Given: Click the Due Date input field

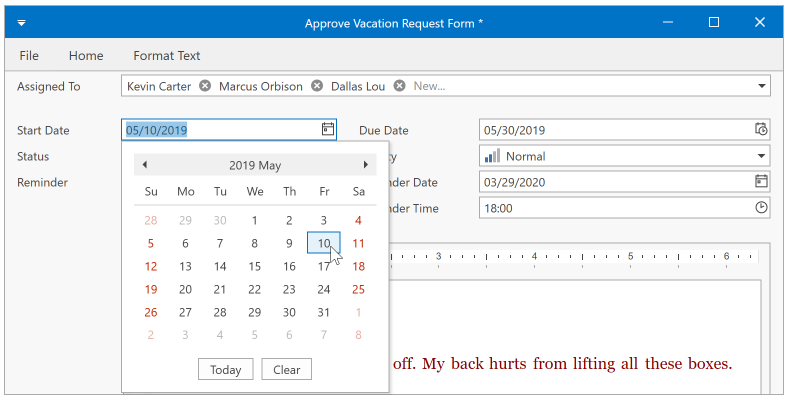Looking at the screenshot, I should tap(616, 130).
